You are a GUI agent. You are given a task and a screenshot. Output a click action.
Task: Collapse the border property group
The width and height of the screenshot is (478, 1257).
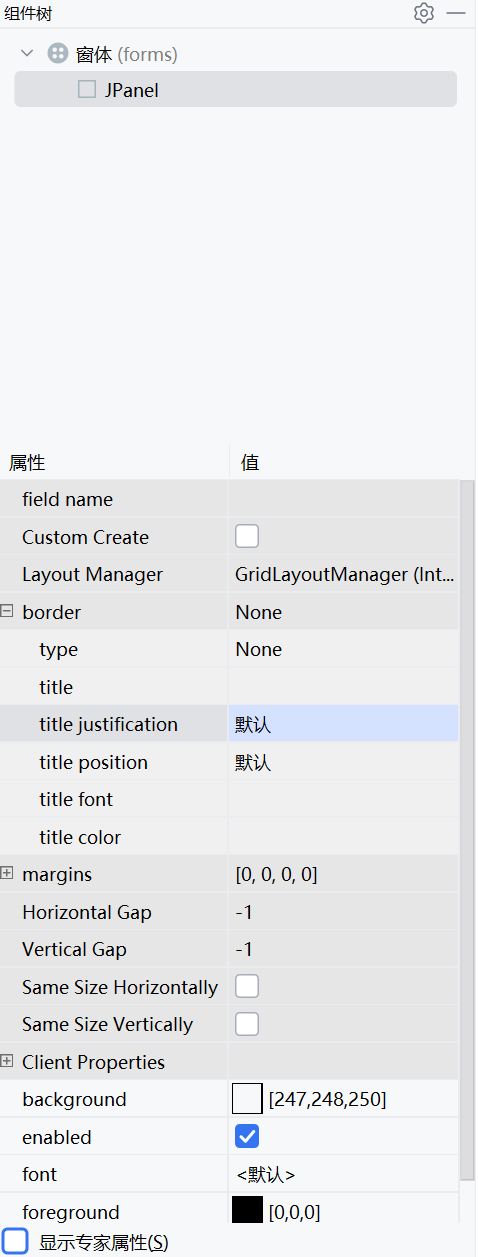[x=7, y=611]
